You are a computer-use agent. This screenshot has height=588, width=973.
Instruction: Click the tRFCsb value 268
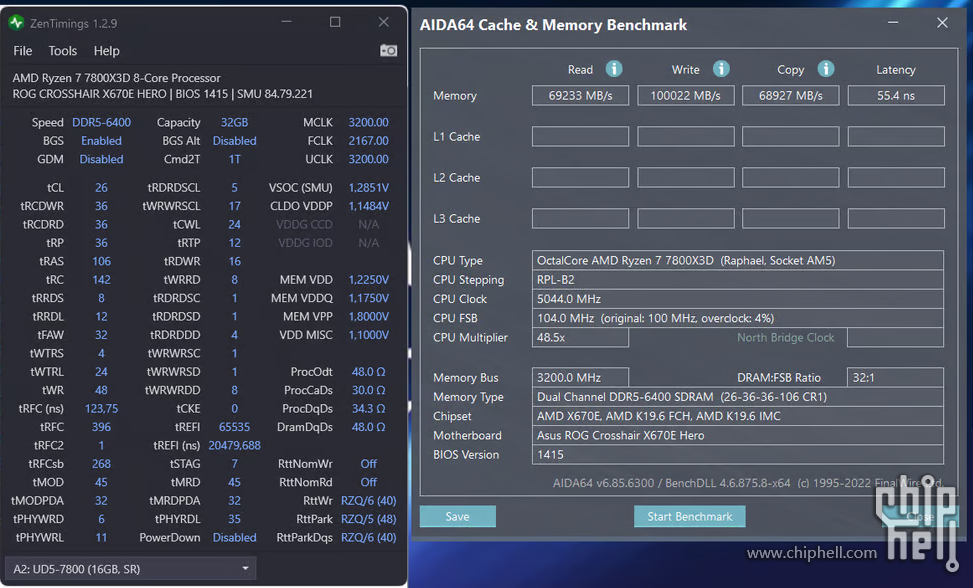coord(101,464)
